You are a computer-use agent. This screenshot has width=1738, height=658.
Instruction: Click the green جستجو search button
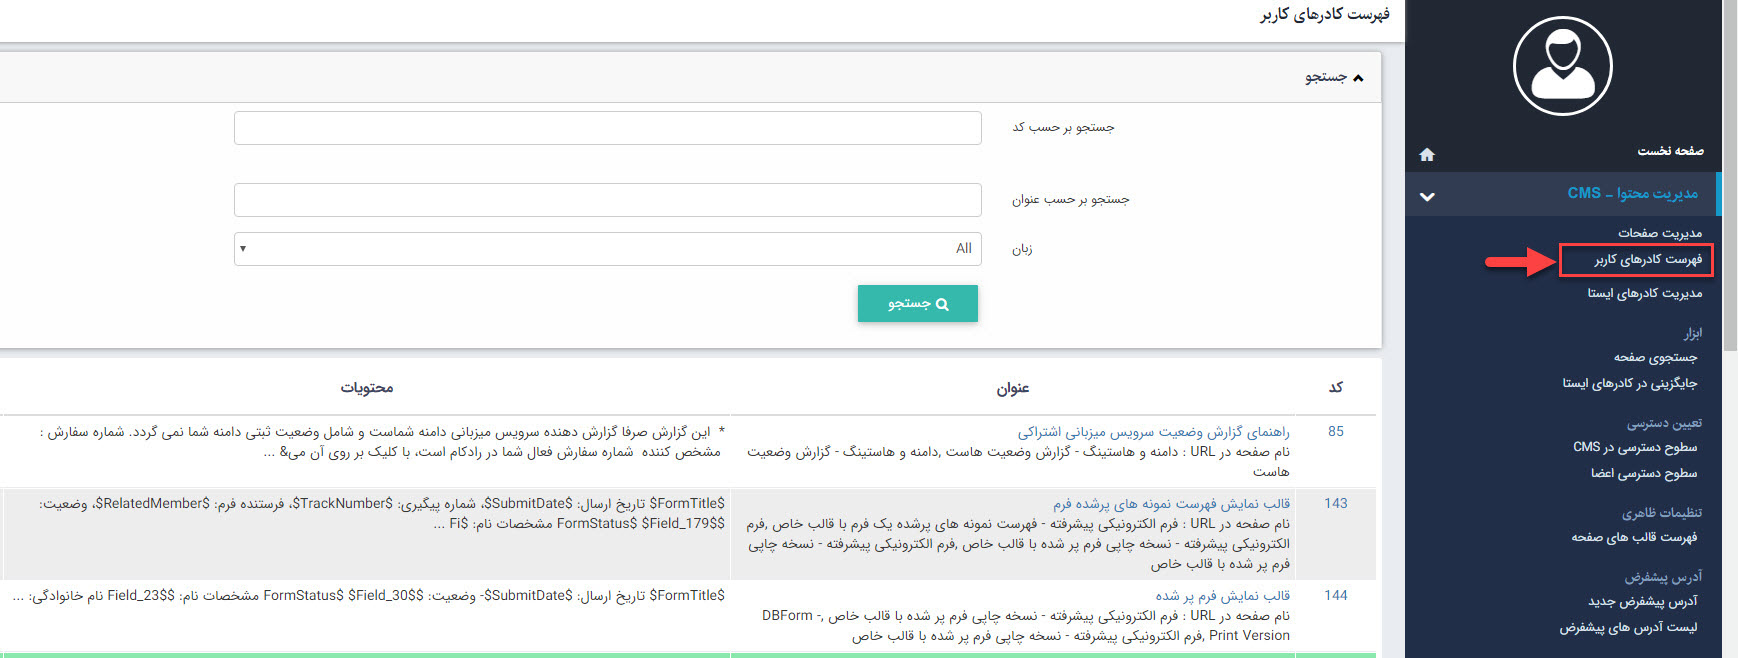[917, 303]
